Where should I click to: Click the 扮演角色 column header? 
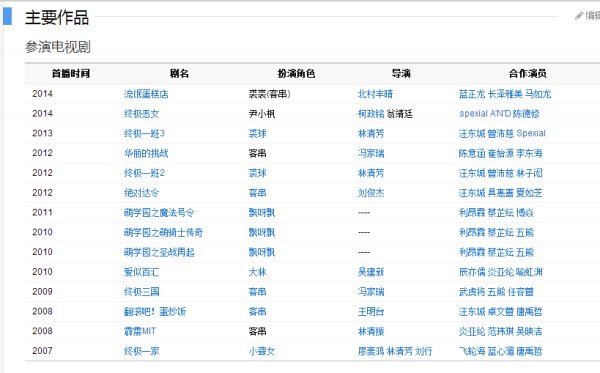296,73
